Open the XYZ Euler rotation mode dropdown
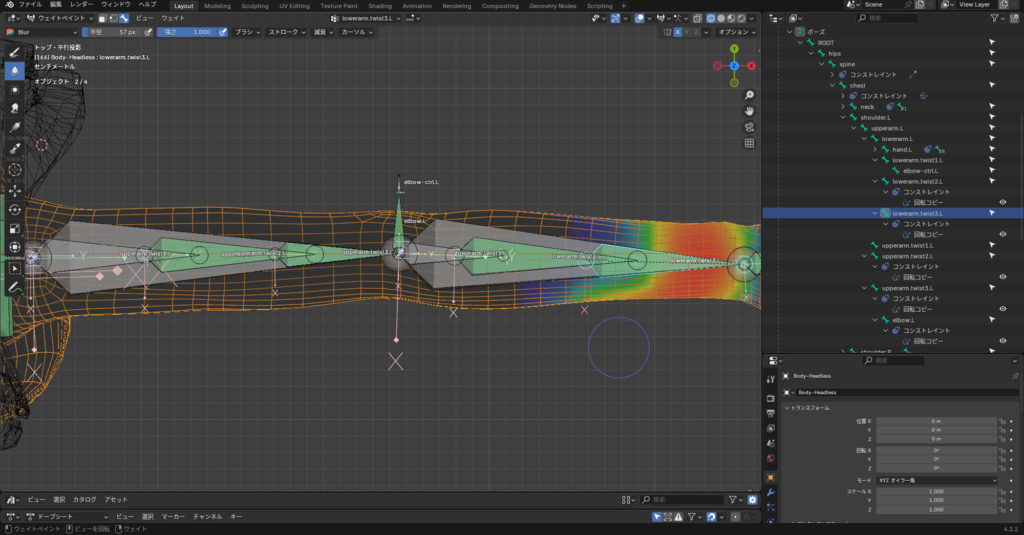This screenshot has height=535, width=1024. [936, 480]
